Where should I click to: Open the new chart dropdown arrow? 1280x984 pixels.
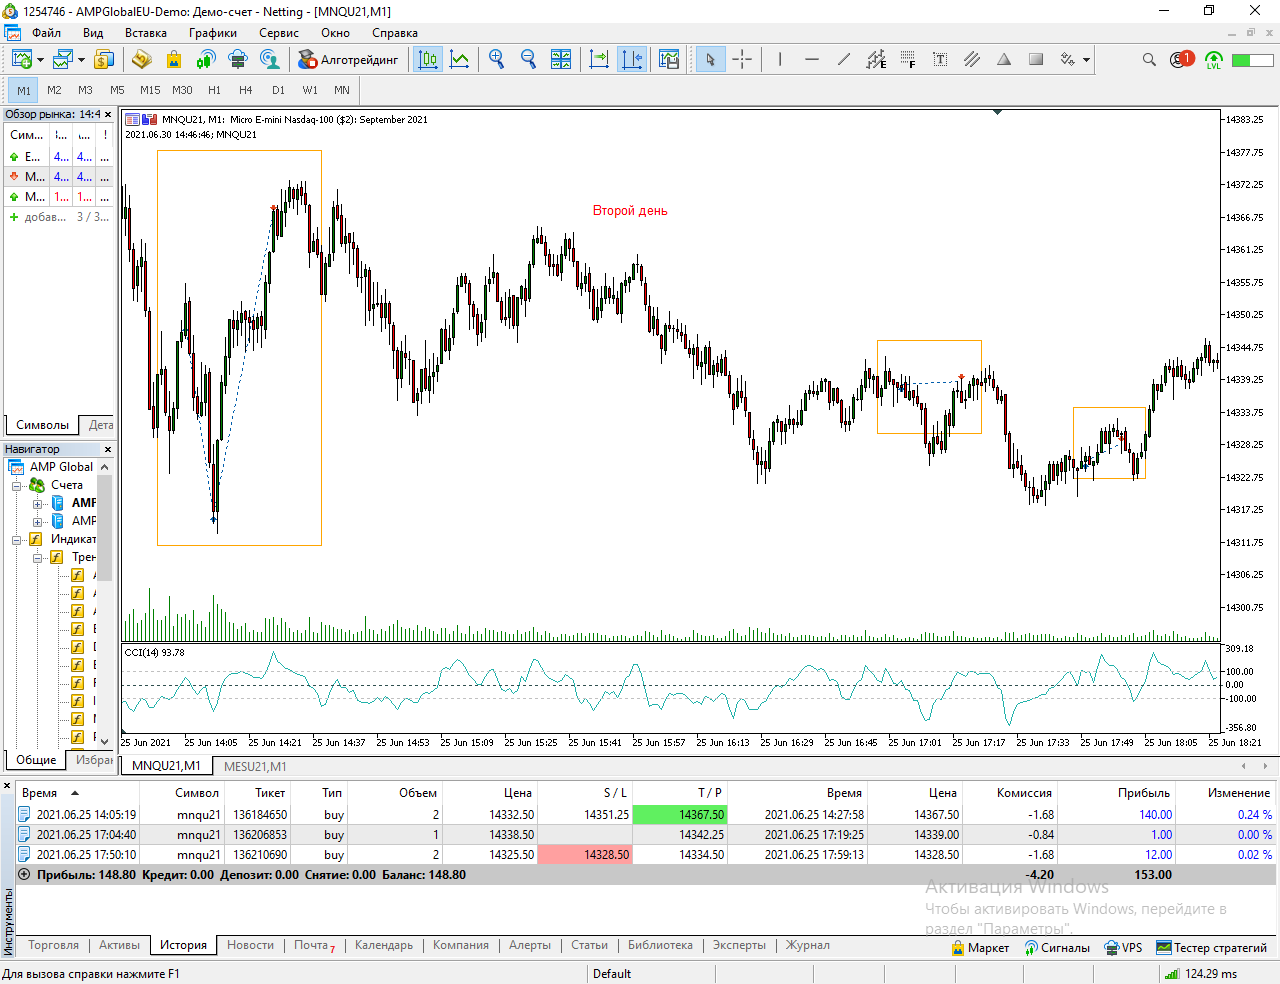[x=40, y=60]
